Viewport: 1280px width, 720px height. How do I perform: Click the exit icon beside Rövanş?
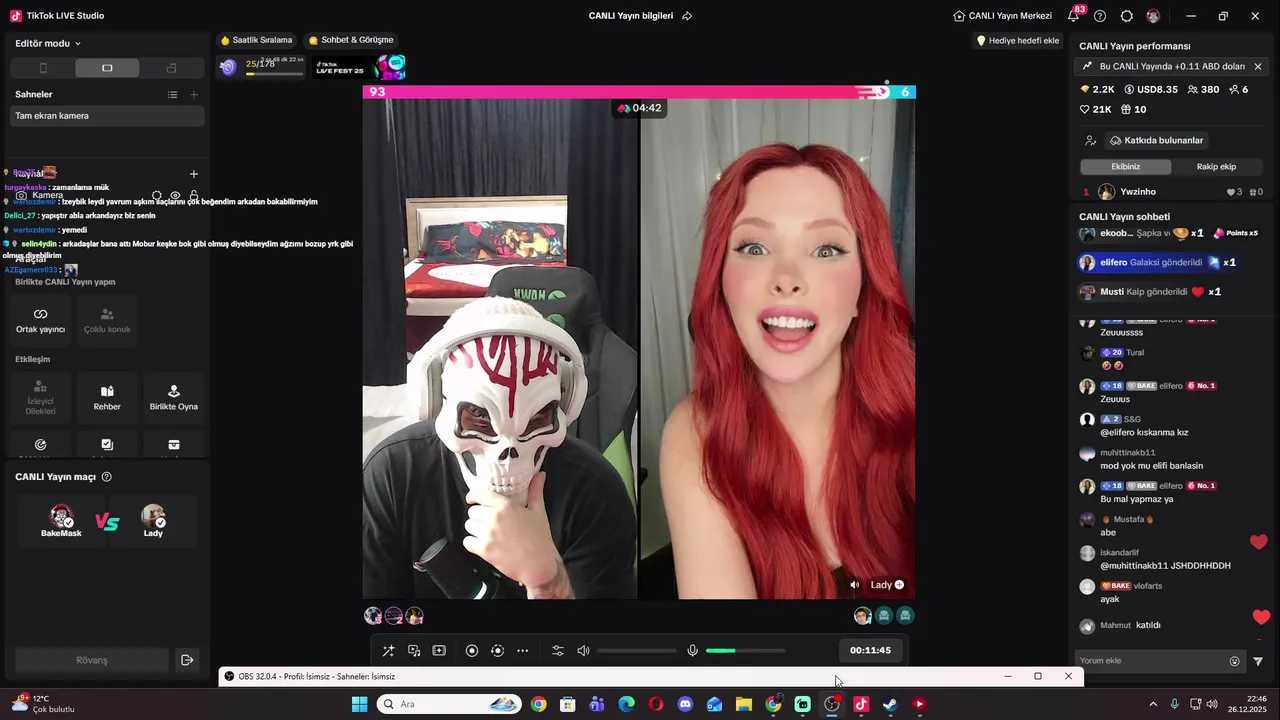coord(186,660)
